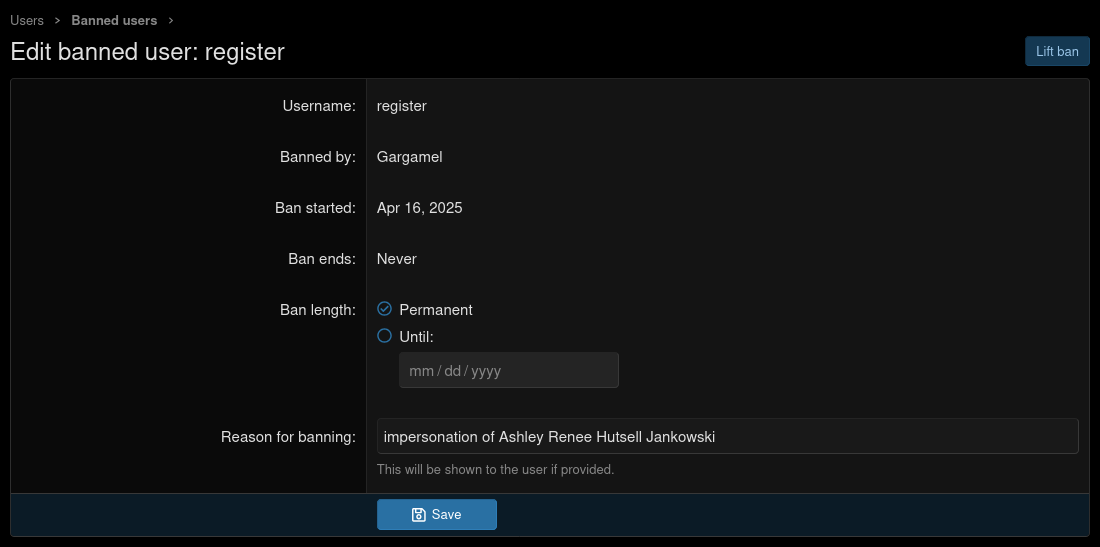Click the Until: option label text
The width and height of the screenshot is (1100, 547).
point(416,337)
